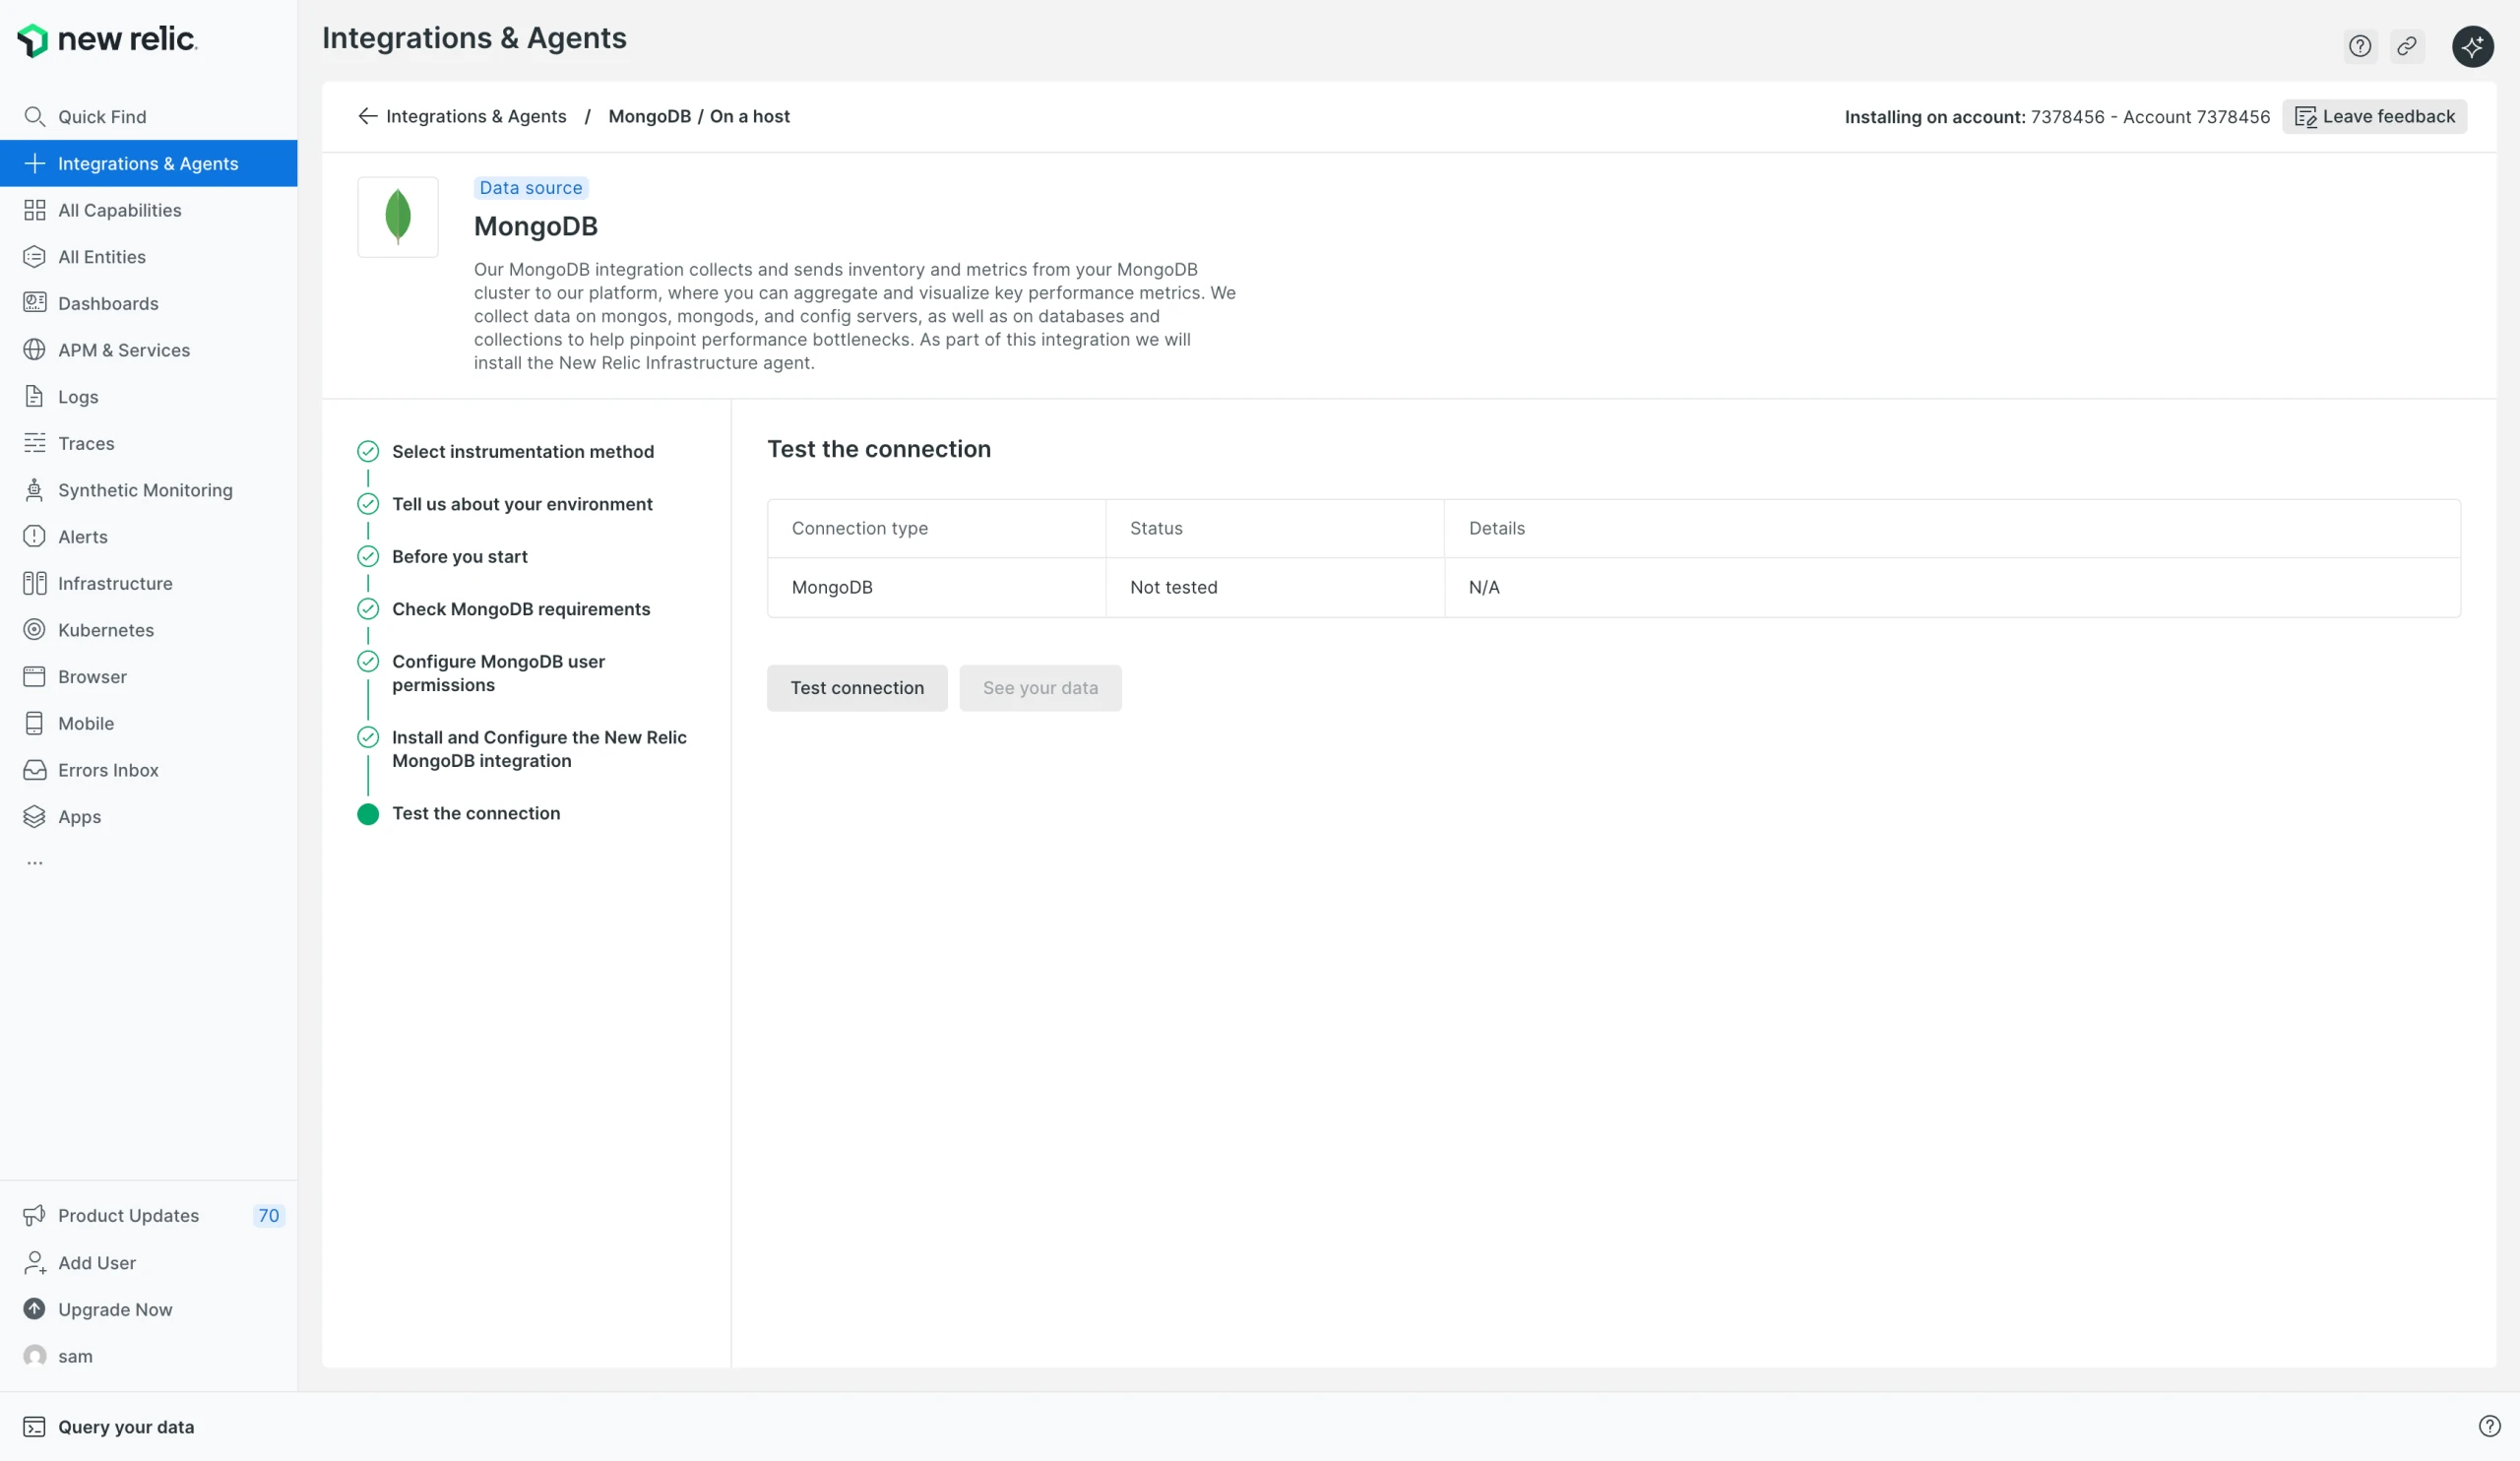Click the MongoDB / On a host breadcrumb
Viewport: 2520px width, 1461px height.
click(x=699, y=116)
